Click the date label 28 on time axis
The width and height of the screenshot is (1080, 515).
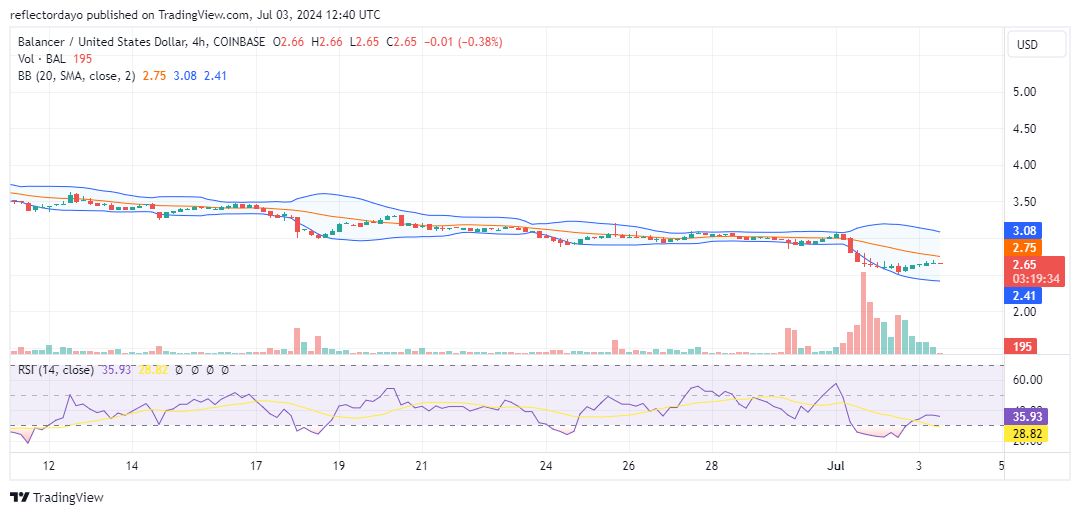coord(712,466)
